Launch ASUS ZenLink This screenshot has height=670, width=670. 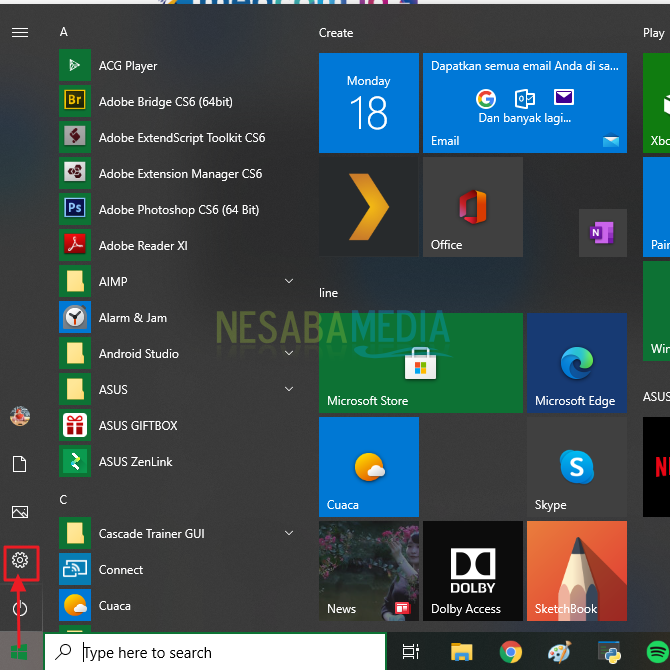[x=177, y=461]
